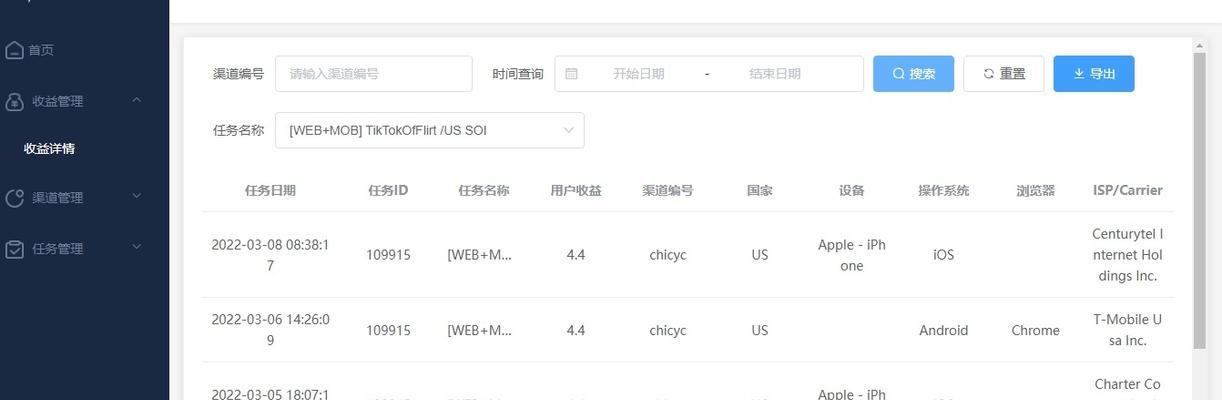Select the 2022-03-06 14:26:09 date cell
Screen dimensions: 1222x400
click(270, 330)
